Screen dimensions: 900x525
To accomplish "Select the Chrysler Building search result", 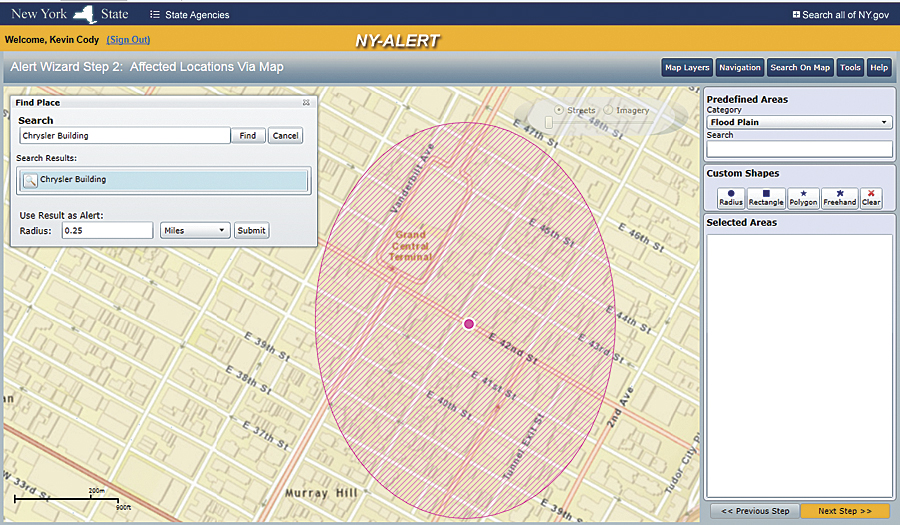I will (164, 180).
